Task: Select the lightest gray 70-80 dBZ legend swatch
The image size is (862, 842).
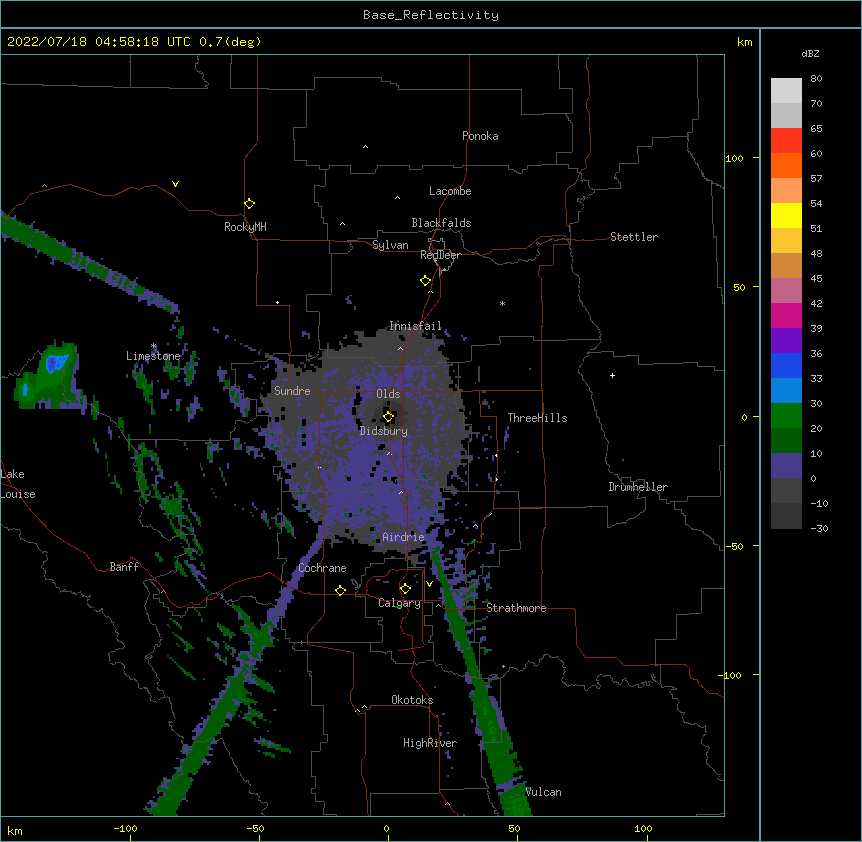Action: [x=786, y=90]
